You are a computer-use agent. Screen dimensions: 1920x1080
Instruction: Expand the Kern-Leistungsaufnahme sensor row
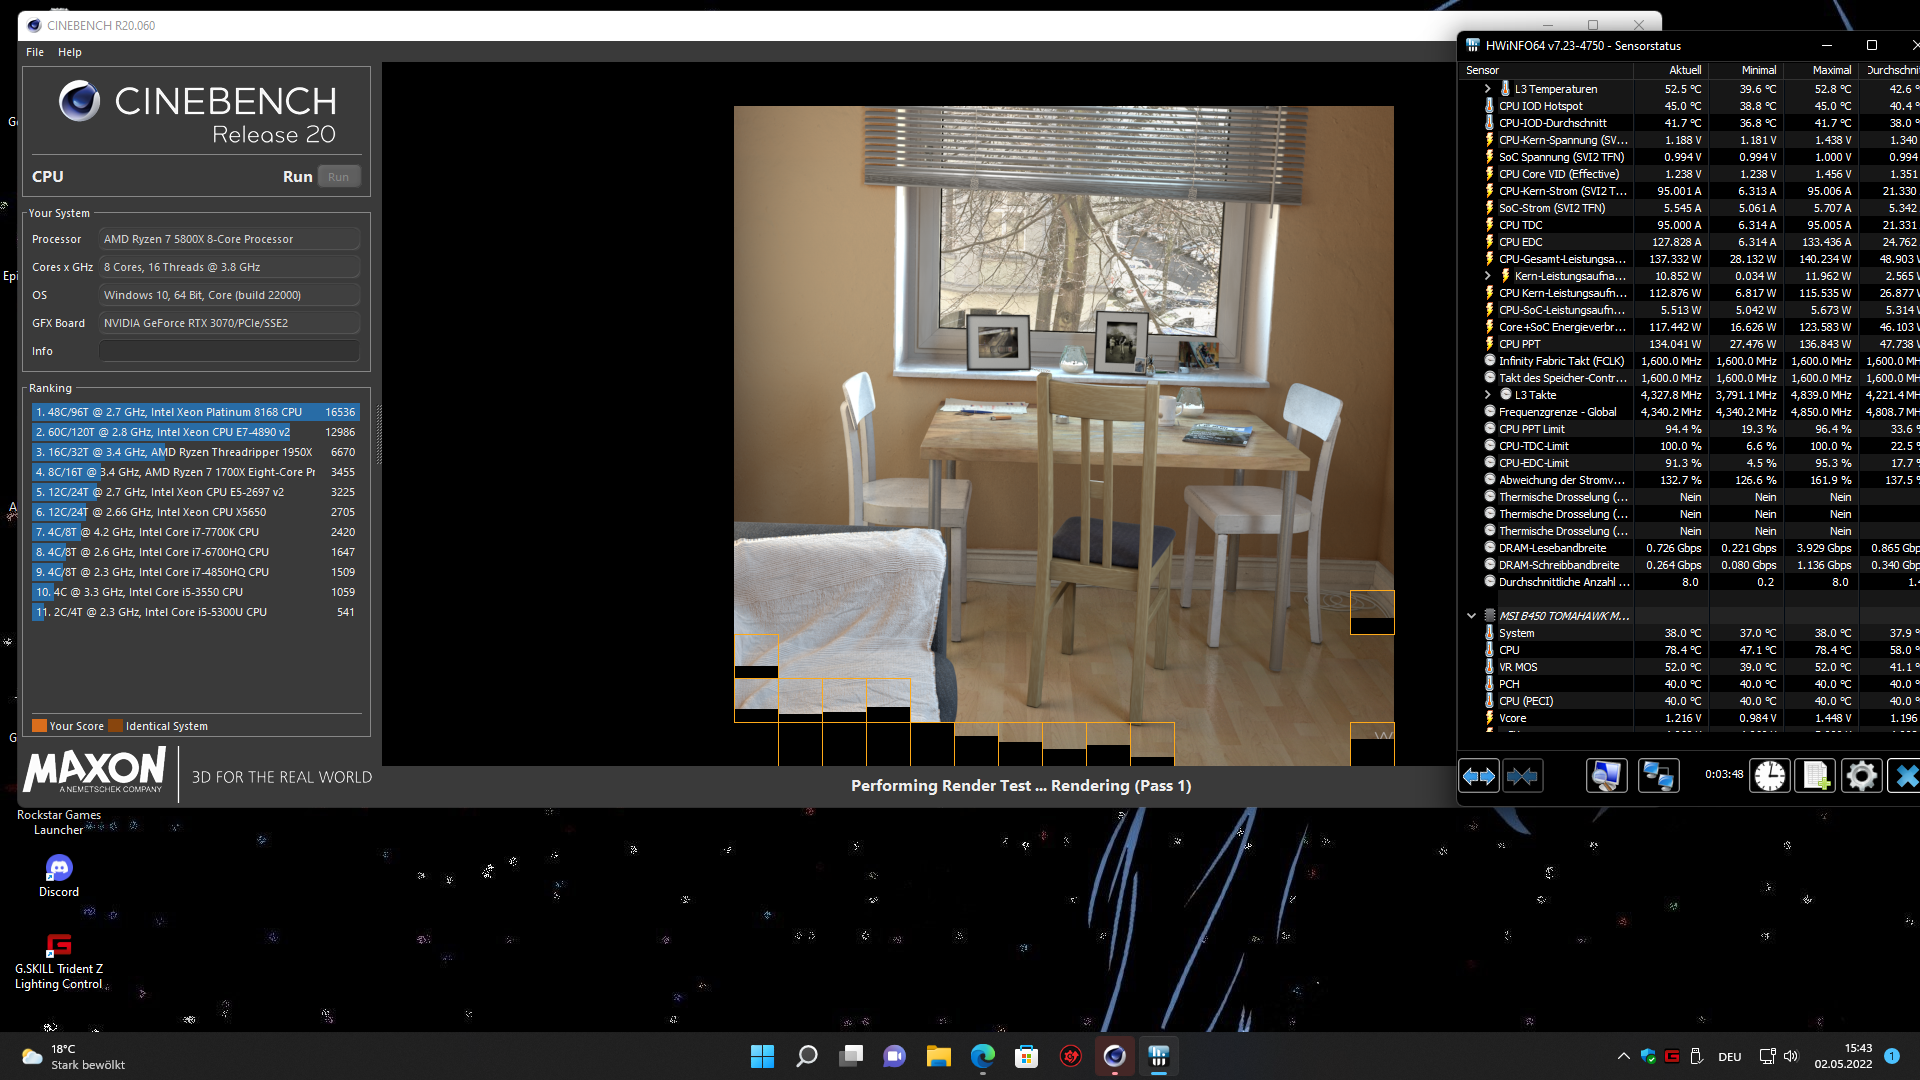(1487, 276)
